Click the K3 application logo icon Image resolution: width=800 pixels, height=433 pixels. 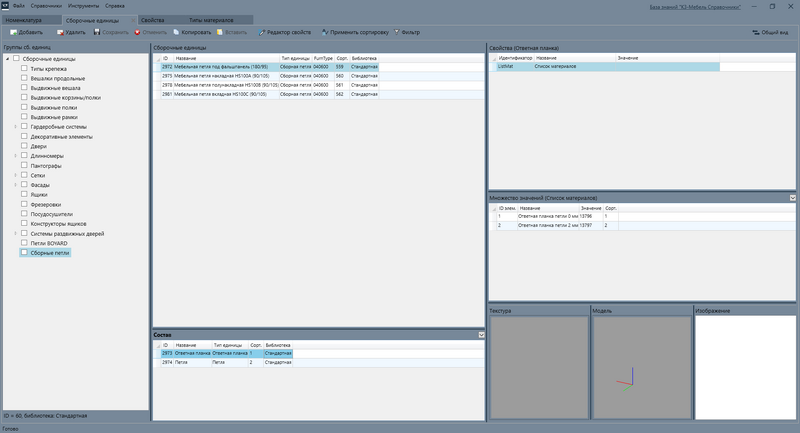5,6
